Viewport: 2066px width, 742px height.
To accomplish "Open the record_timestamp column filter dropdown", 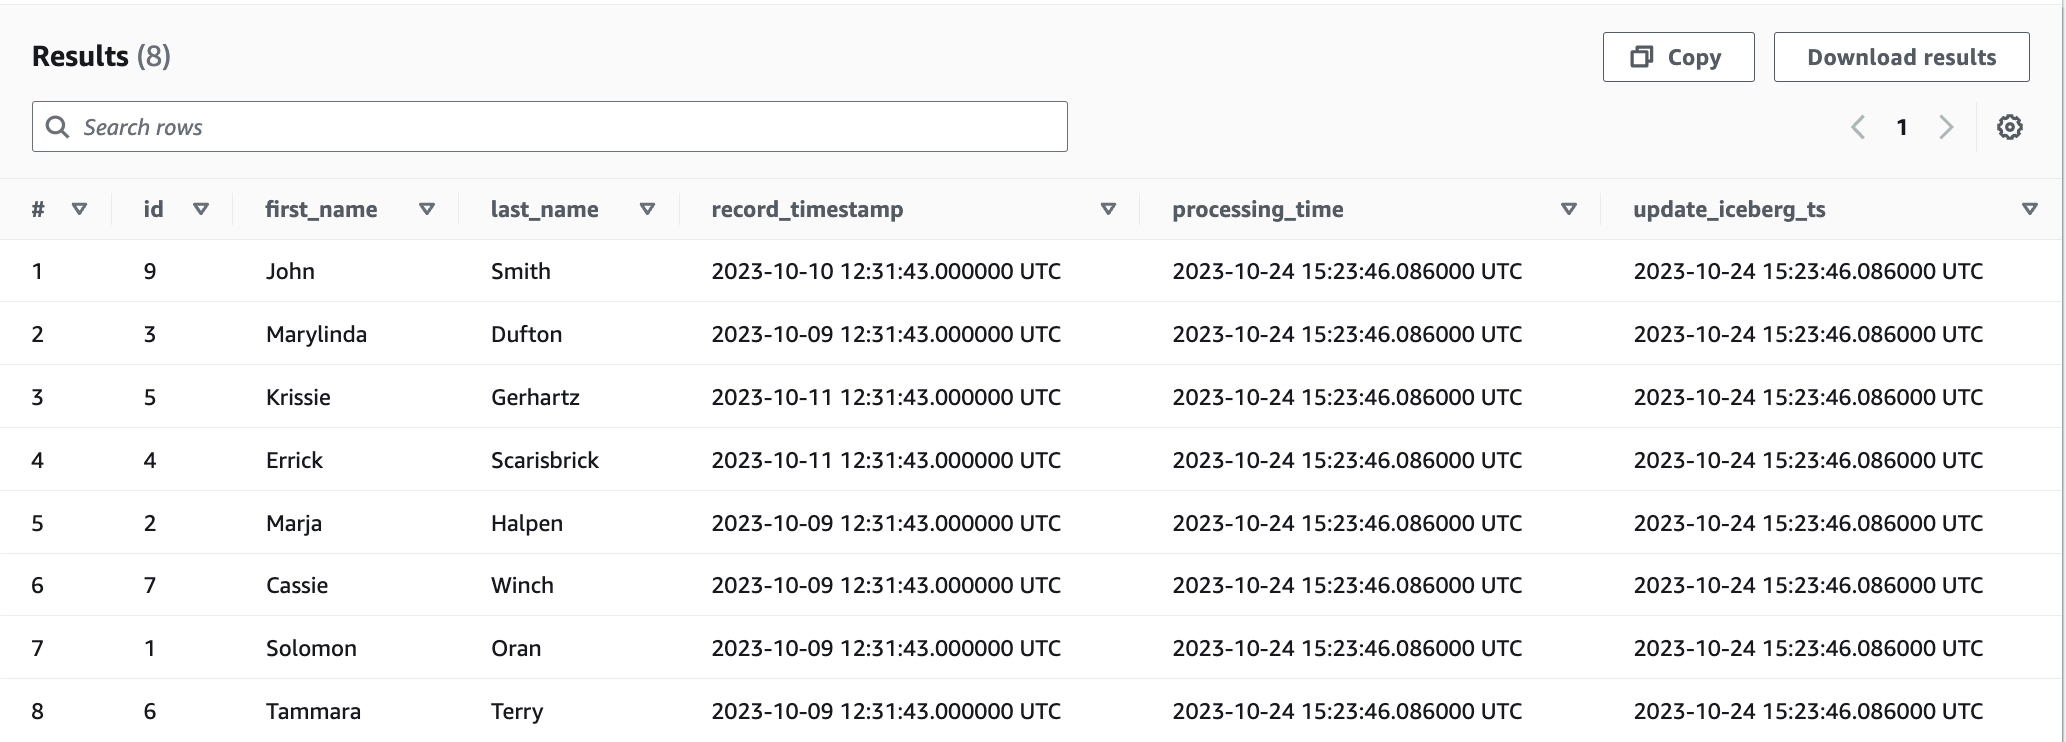I will pos(1108,209).
